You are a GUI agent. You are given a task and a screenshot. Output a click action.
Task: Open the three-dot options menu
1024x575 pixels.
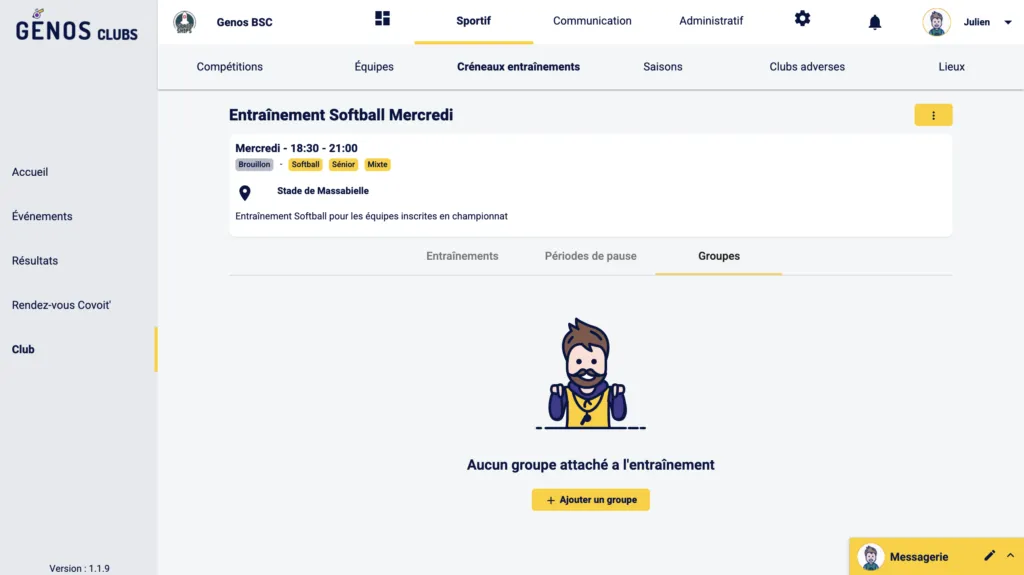933,115
